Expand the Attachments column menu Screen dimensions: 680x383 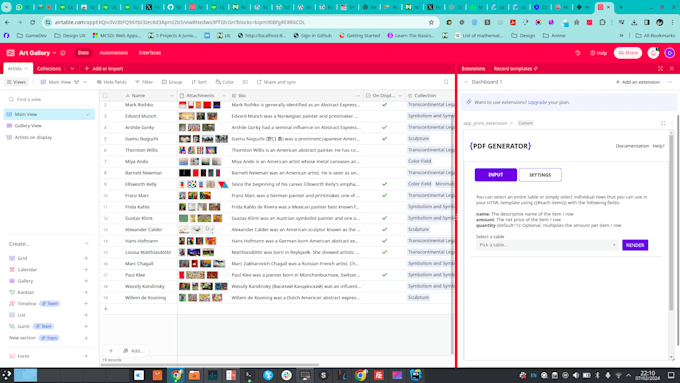click(224, 95)
